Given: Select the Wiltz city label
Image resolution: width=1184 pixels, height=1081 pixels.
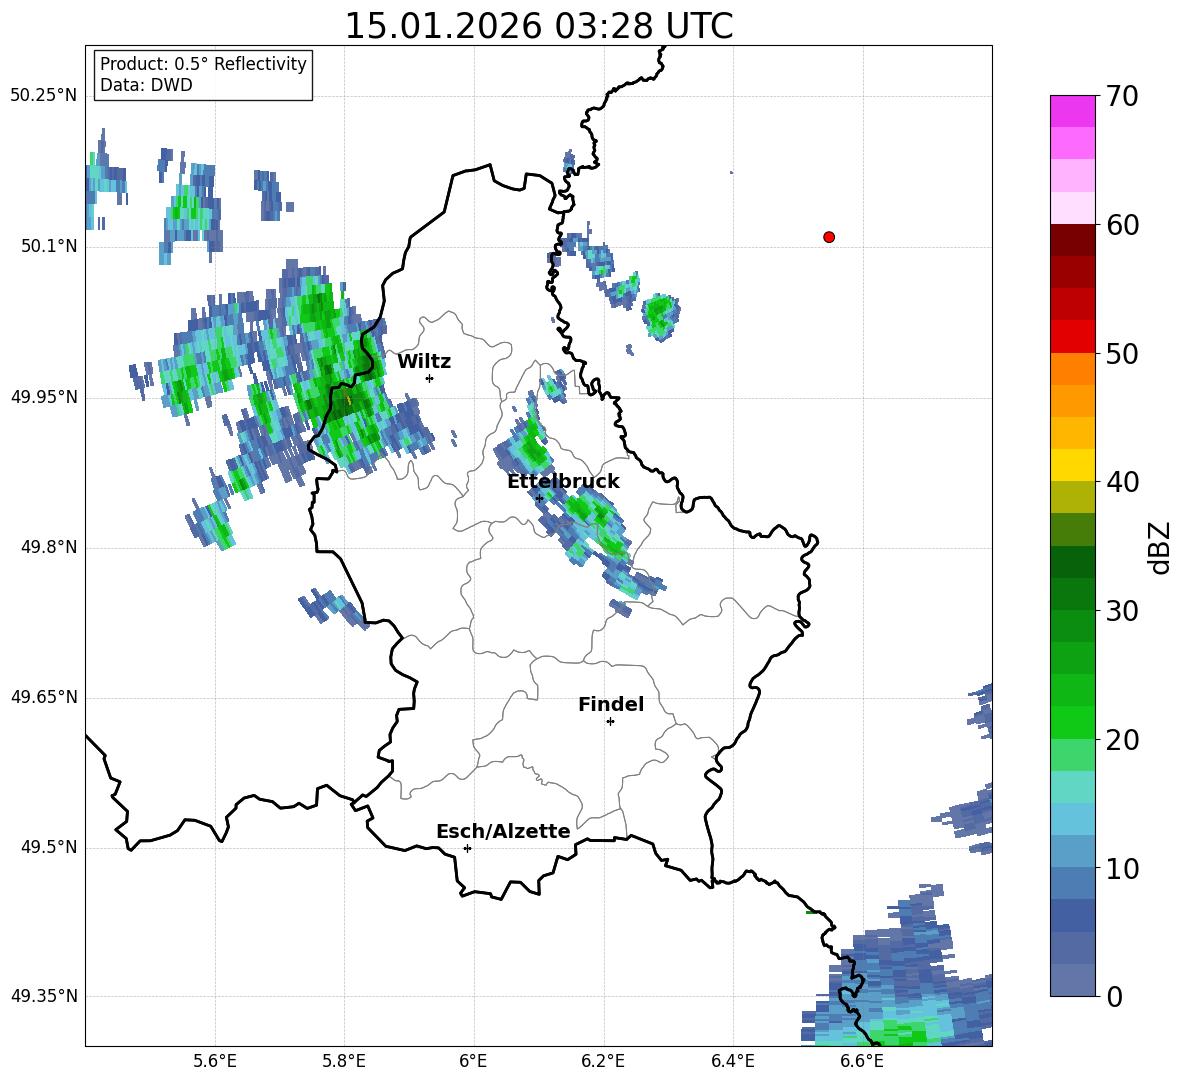Looking at the screenshot, I should (x=424, y=362).
